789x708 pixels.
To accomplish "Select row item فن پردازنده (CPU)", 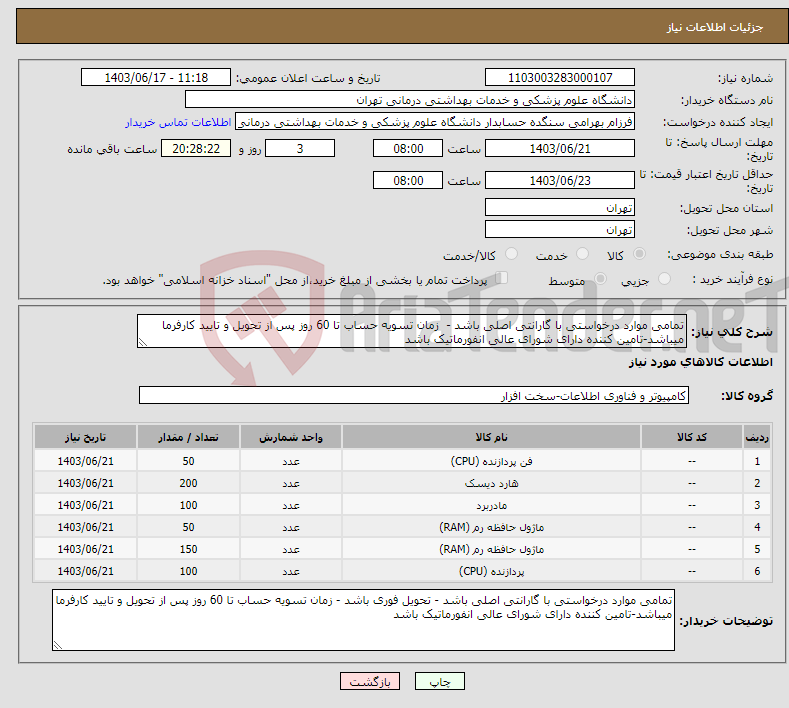I will pyautogui.click(x=491, y=461).
